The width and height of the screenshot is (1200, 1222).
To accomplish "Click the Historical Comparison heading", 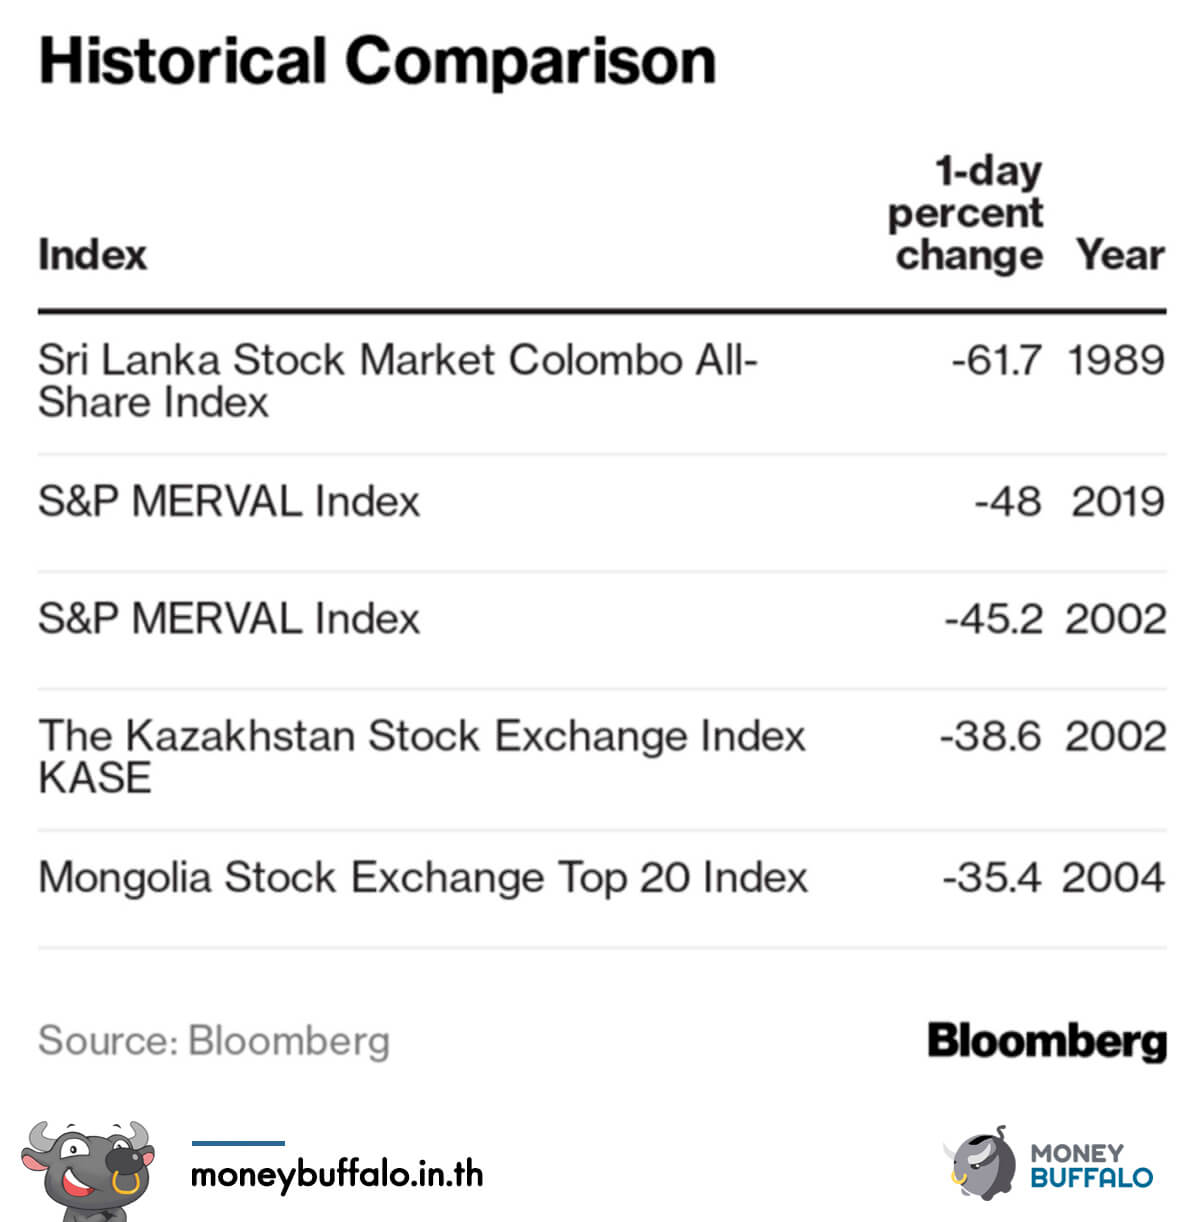I will (x=377, y=61).
